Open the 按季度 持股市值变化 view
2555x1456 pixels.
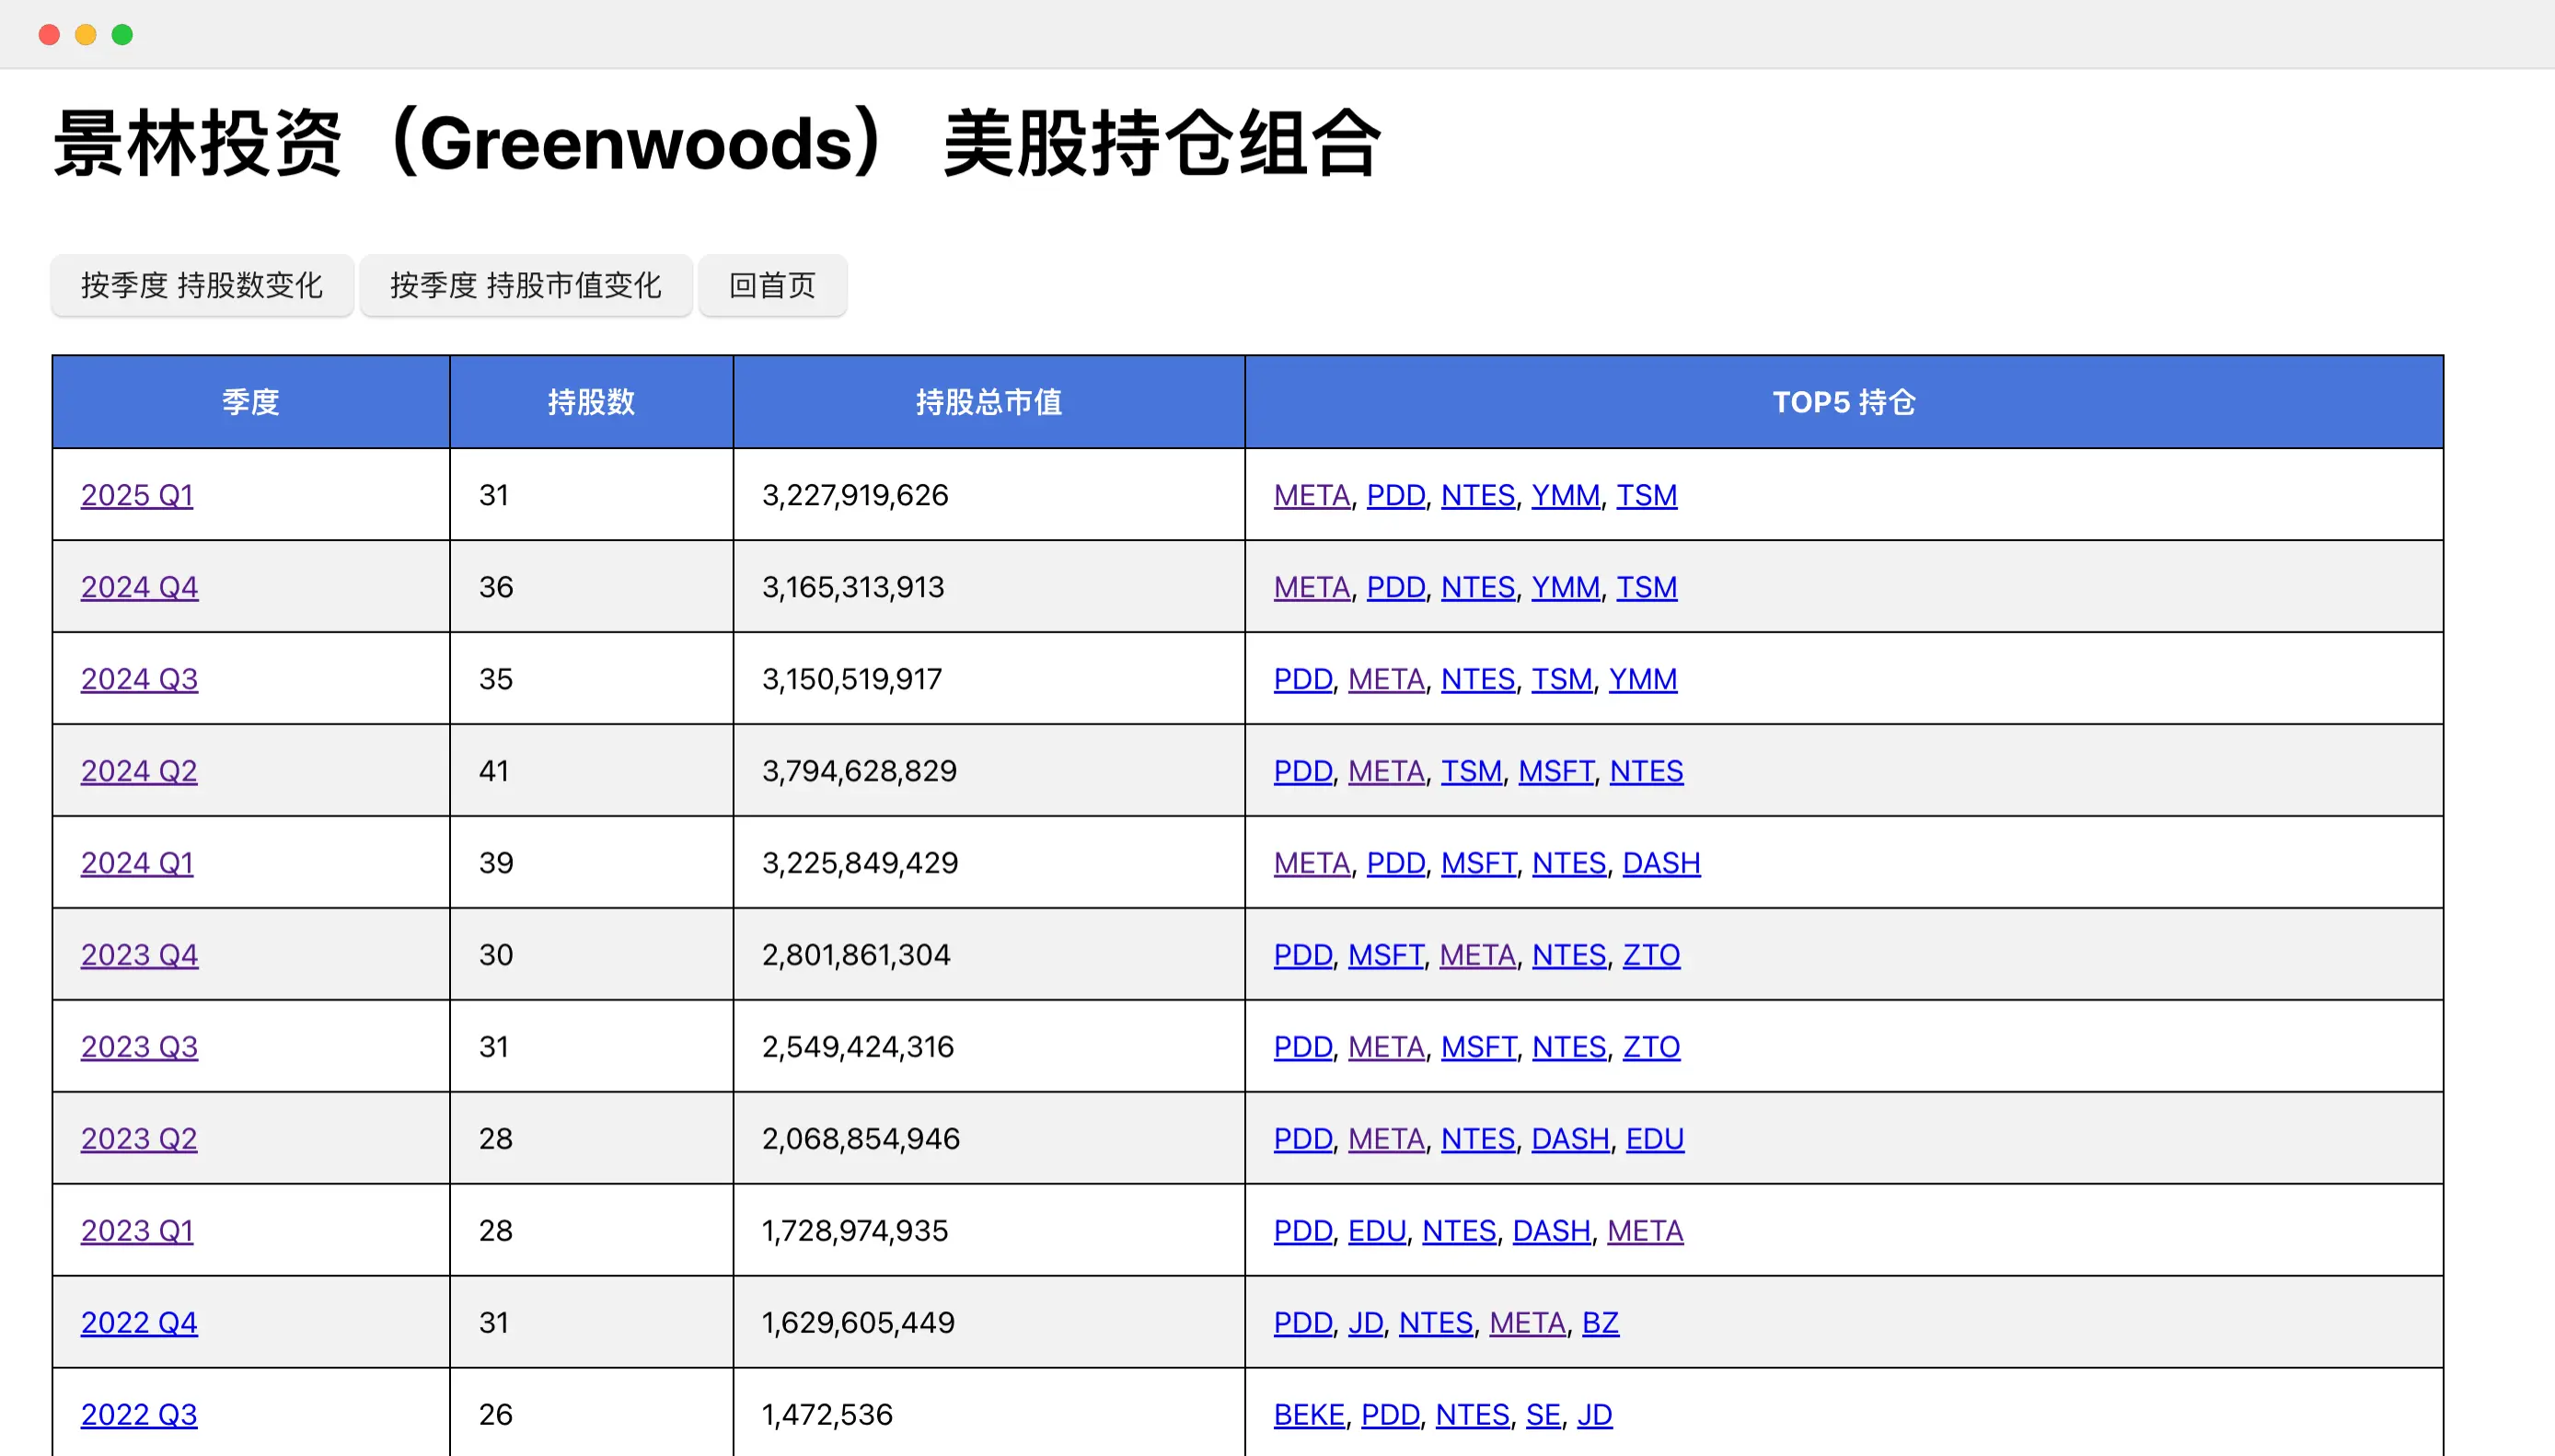[x=526, y=285]
